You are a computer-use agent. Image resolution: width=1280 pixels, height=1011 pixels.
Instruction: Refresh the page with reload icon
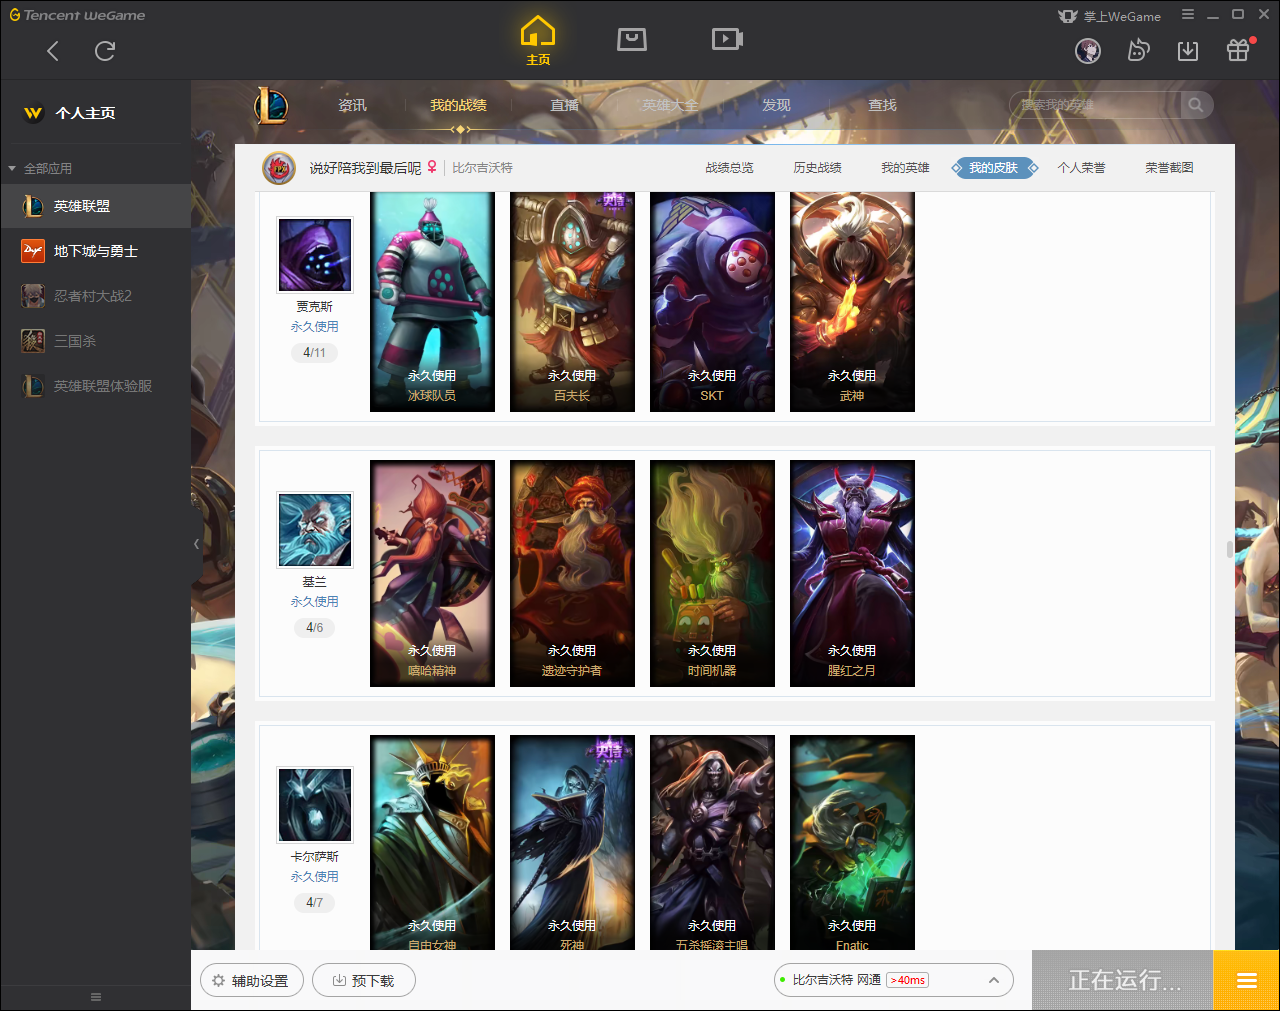click(105, 51)
